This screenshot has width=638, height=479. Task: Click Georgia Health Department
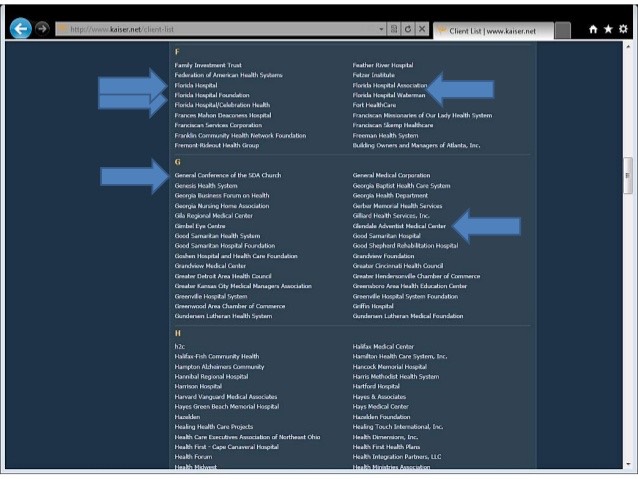(390, 196)
